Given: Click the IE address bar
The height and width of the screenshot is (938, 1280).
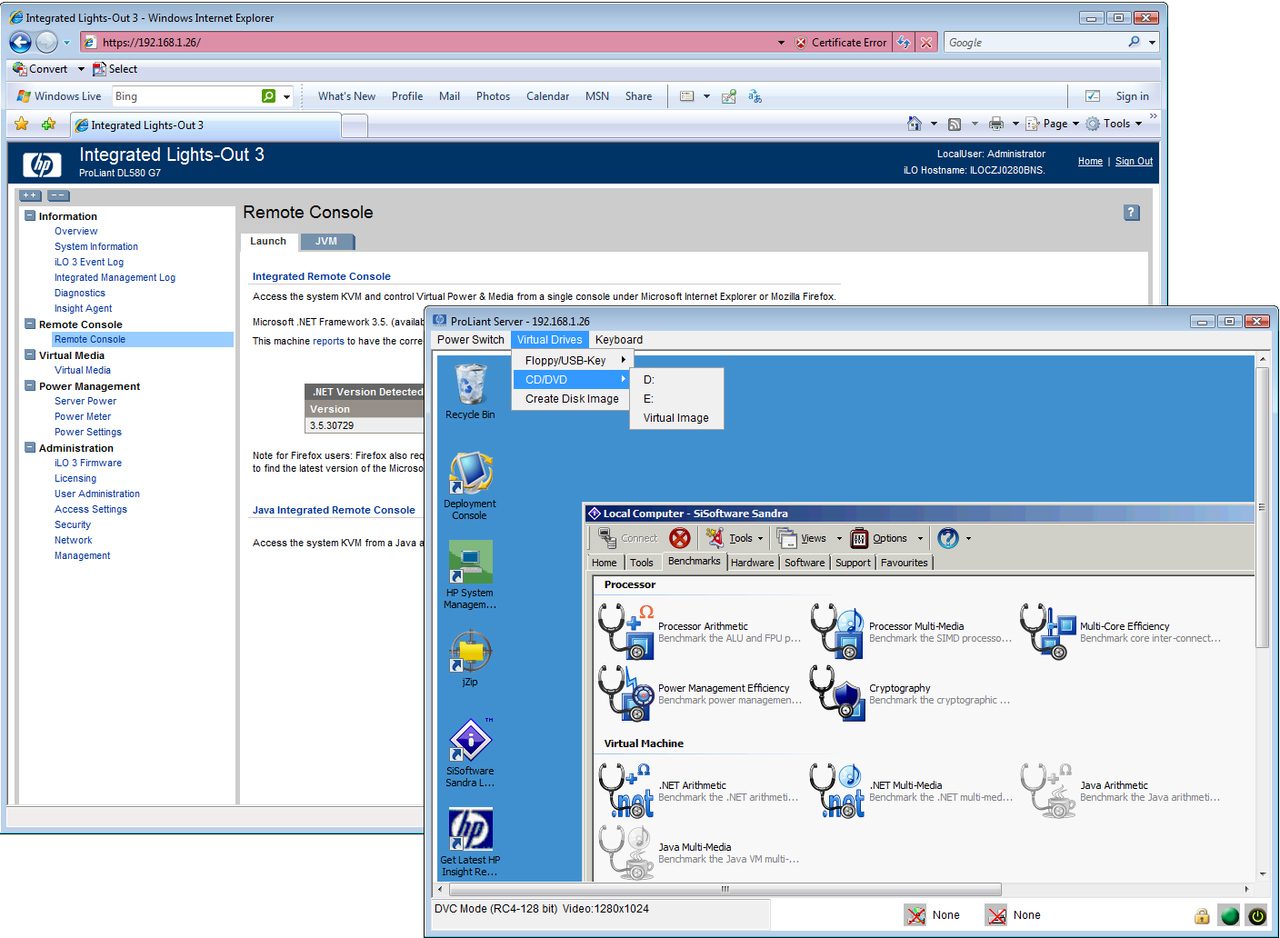Looking at the screenshot, I should click(430, 42).
